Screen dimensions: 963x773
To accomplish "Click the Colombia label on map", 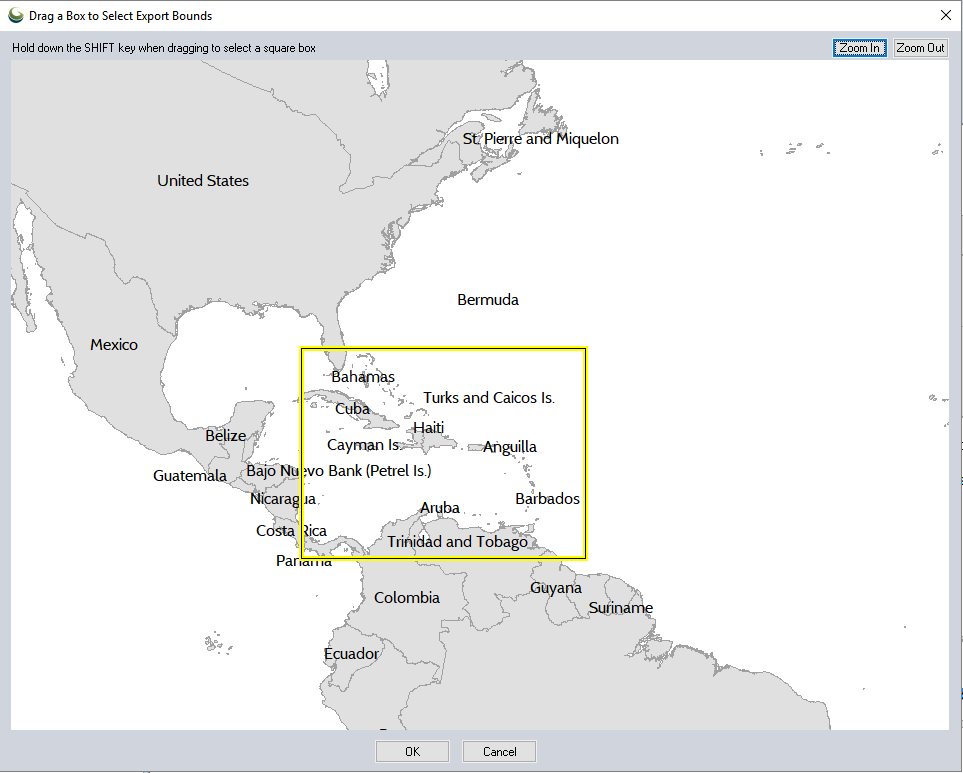I will coord(407,598).
